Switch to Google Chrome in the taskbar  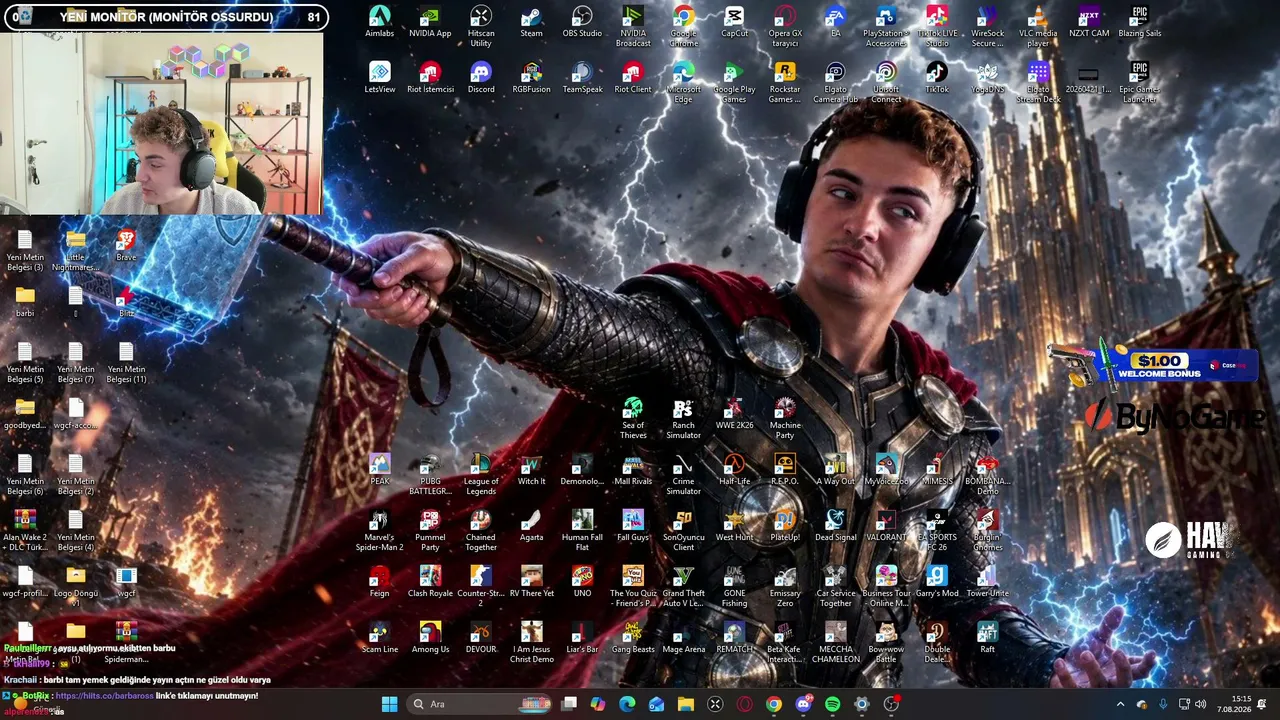point(774,704)
